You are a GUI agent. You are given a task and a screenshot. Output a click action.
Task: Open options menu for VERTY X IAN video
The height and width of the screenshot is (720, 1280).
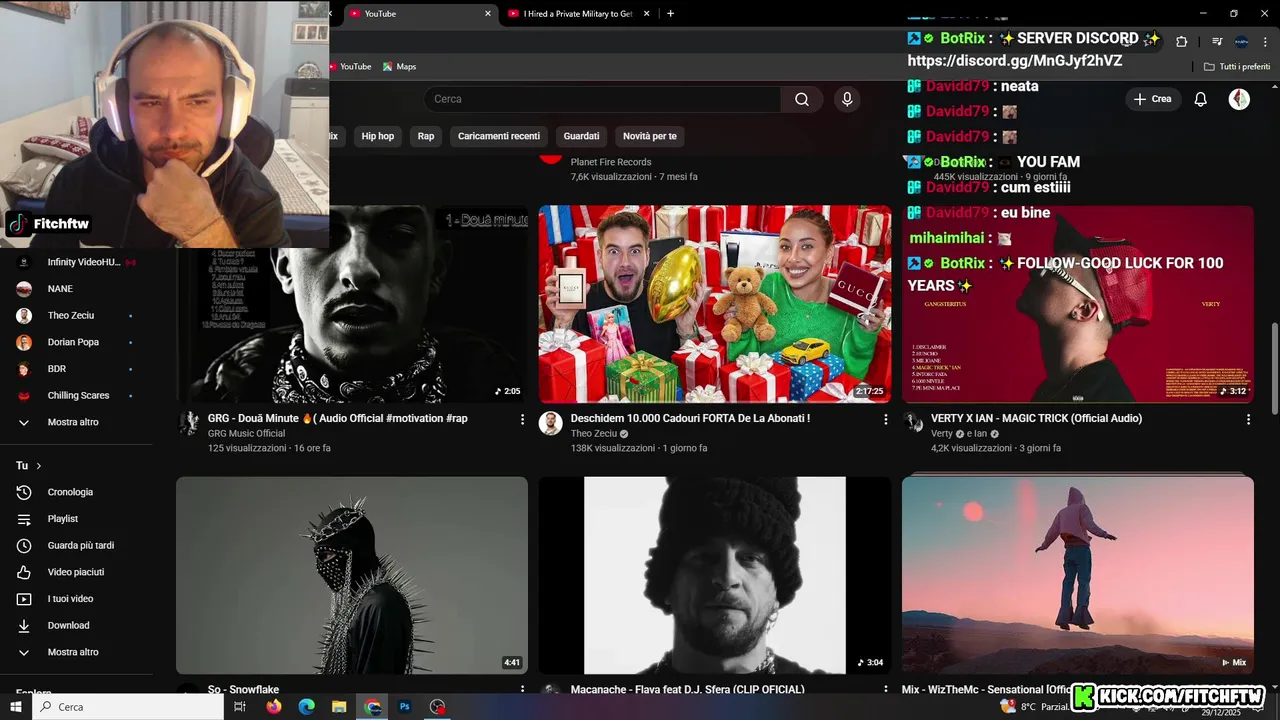tap(1248, 420)
